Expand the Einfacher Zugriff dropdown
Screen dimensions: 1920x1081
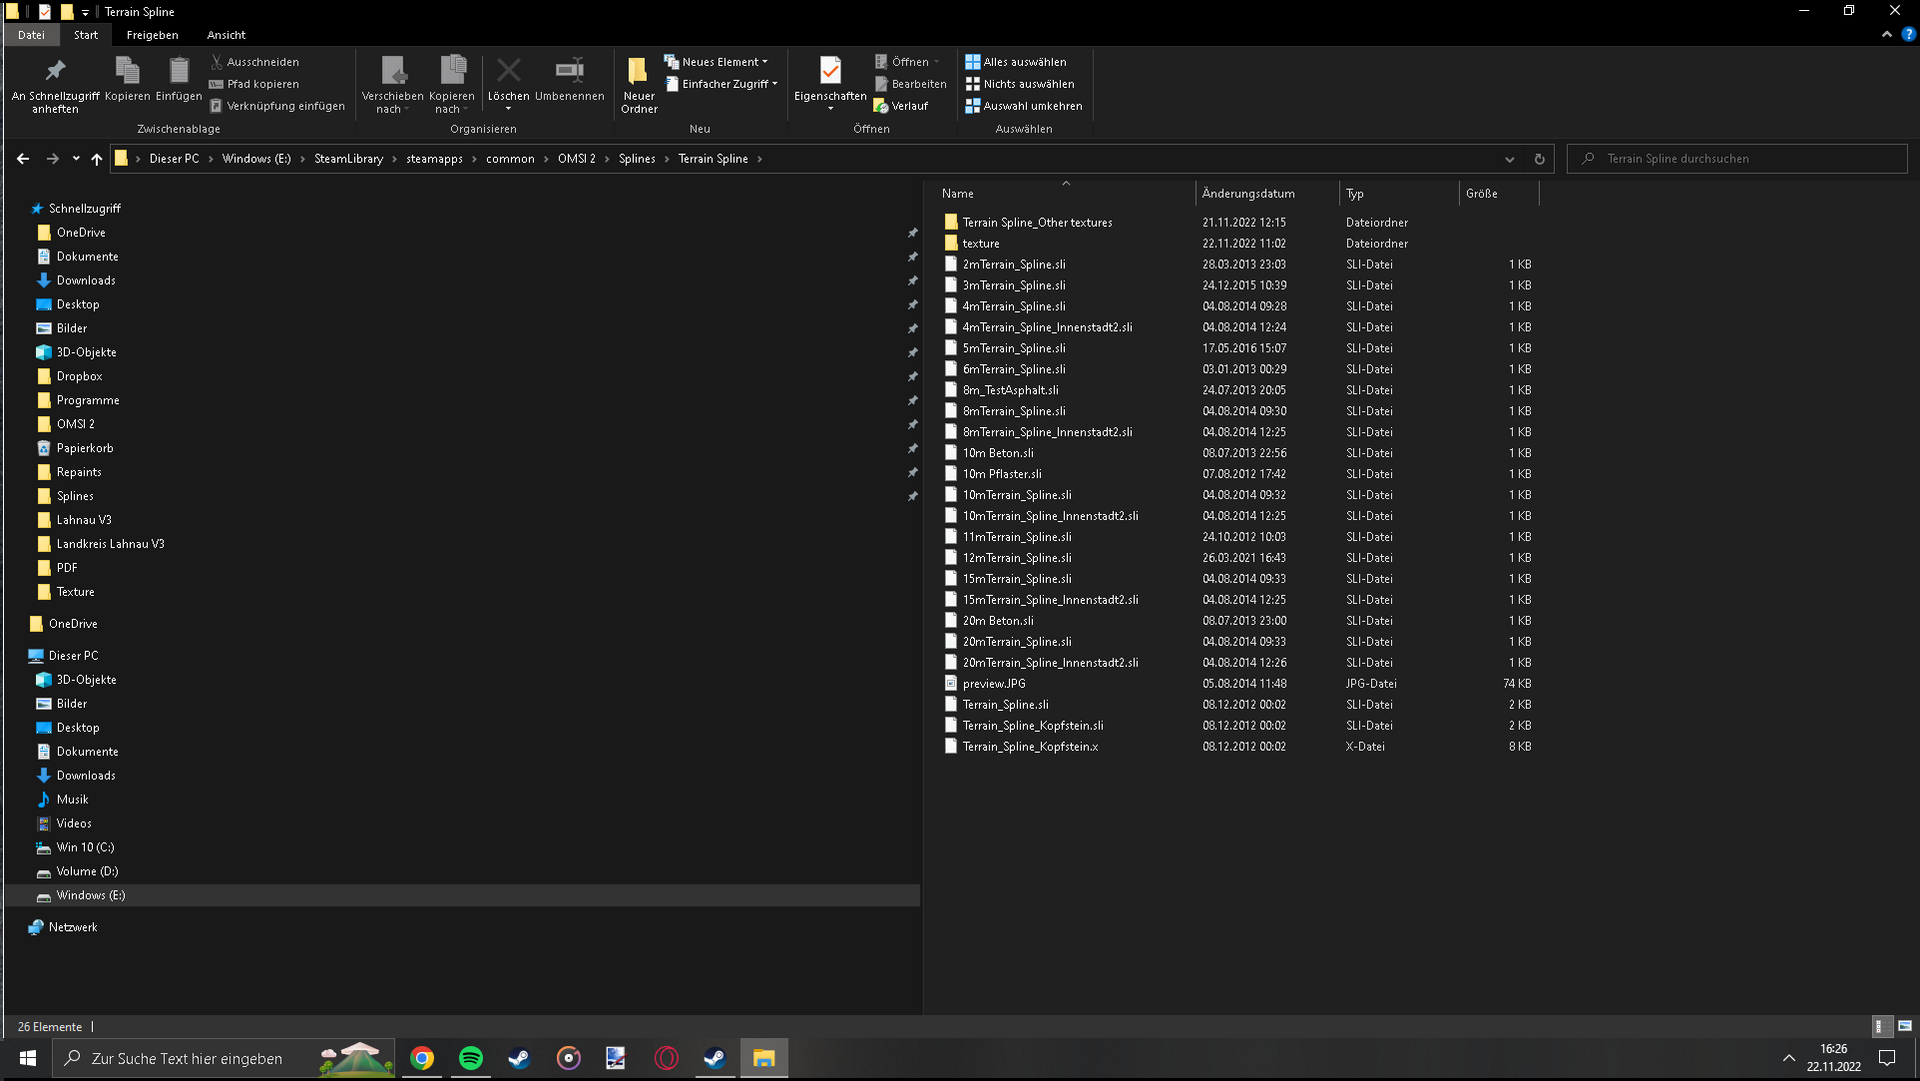[722, 84]
